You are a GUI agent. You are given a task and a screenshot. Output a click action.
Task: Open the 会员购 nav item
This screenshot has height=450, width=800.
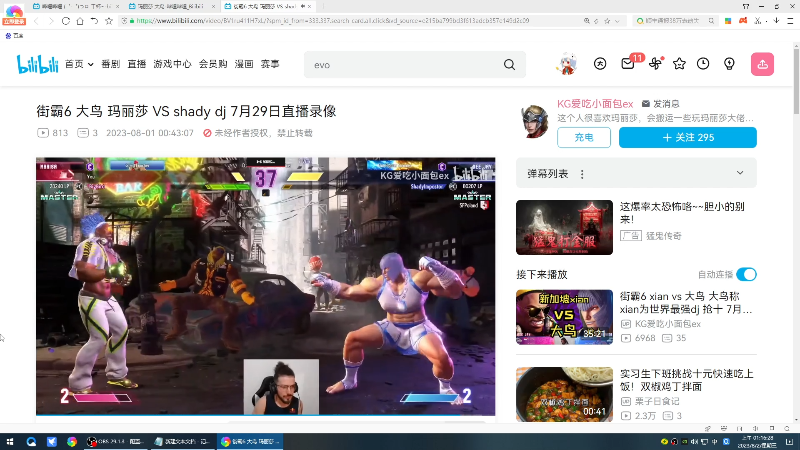[213, 64]
